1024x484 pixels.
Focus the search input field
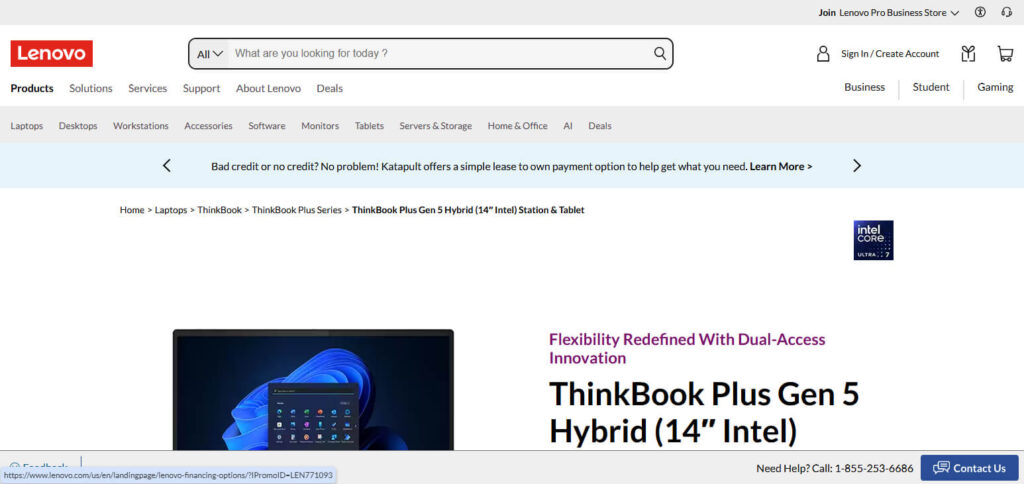[x=441, y=54]
